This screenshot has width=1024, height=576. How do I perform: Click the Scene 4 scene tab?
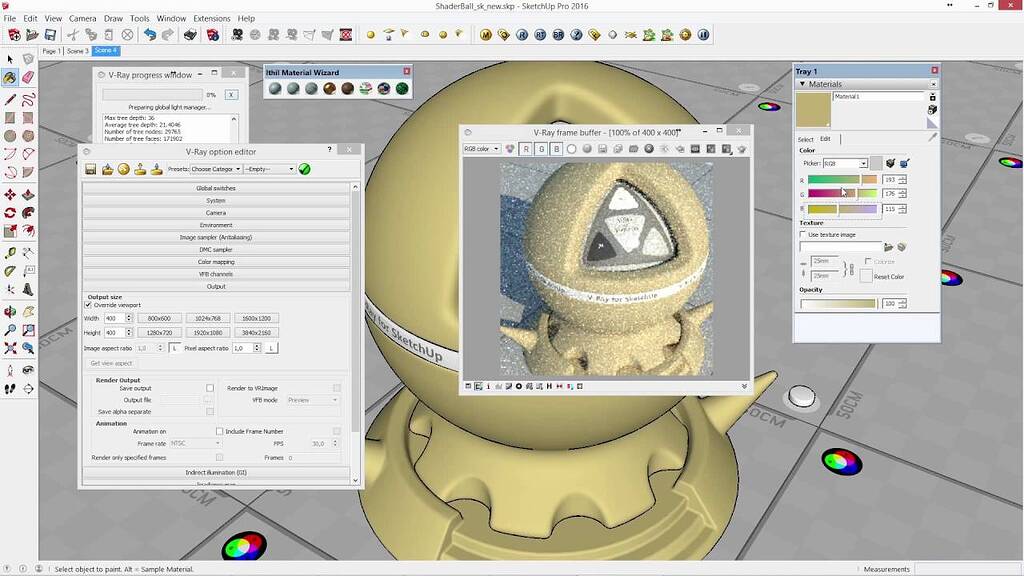tap(106, 51)
